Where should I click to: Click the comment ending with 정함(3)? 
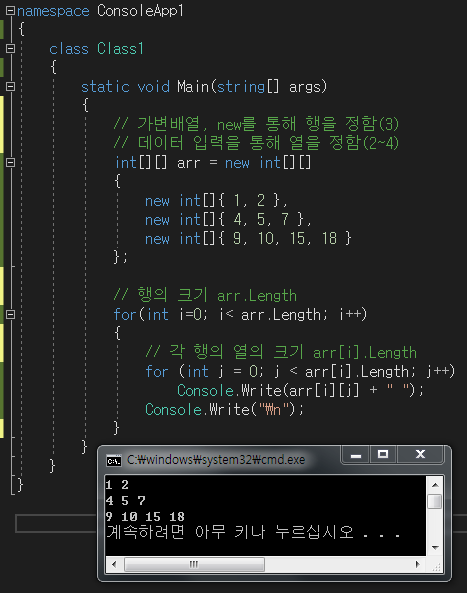click(256, 124)
